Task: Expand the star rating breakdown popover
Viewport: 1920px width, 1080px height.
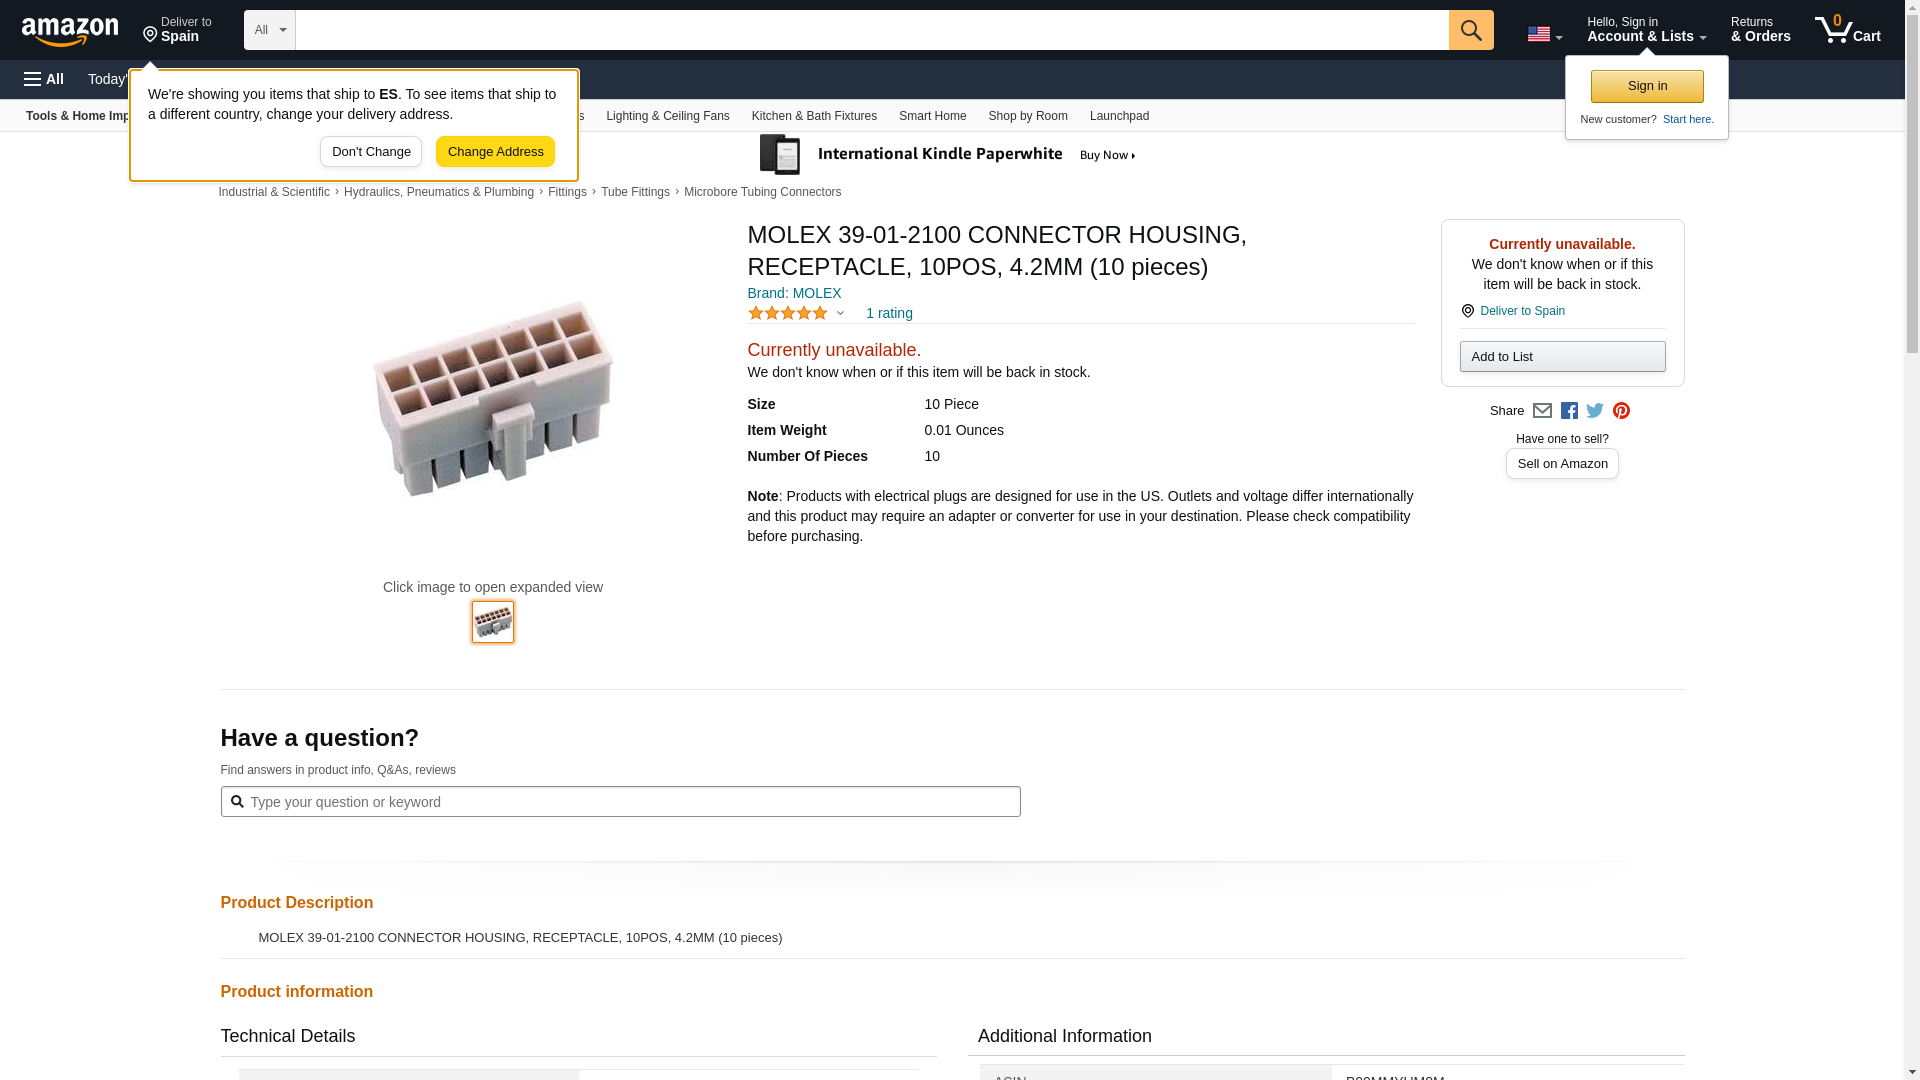Action: [840, 314]
